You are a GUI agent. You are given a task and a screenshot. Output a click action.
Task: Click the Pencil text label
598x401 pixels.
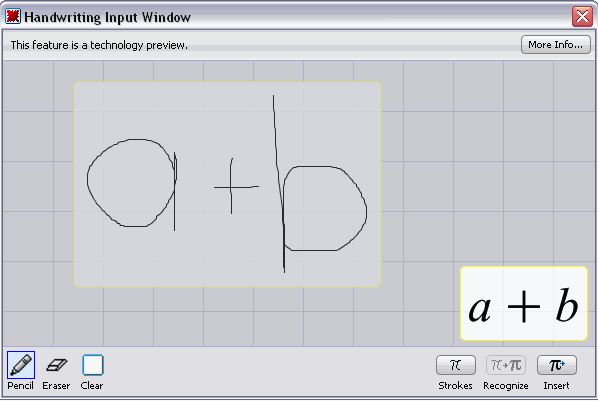[x=21, y=386]
